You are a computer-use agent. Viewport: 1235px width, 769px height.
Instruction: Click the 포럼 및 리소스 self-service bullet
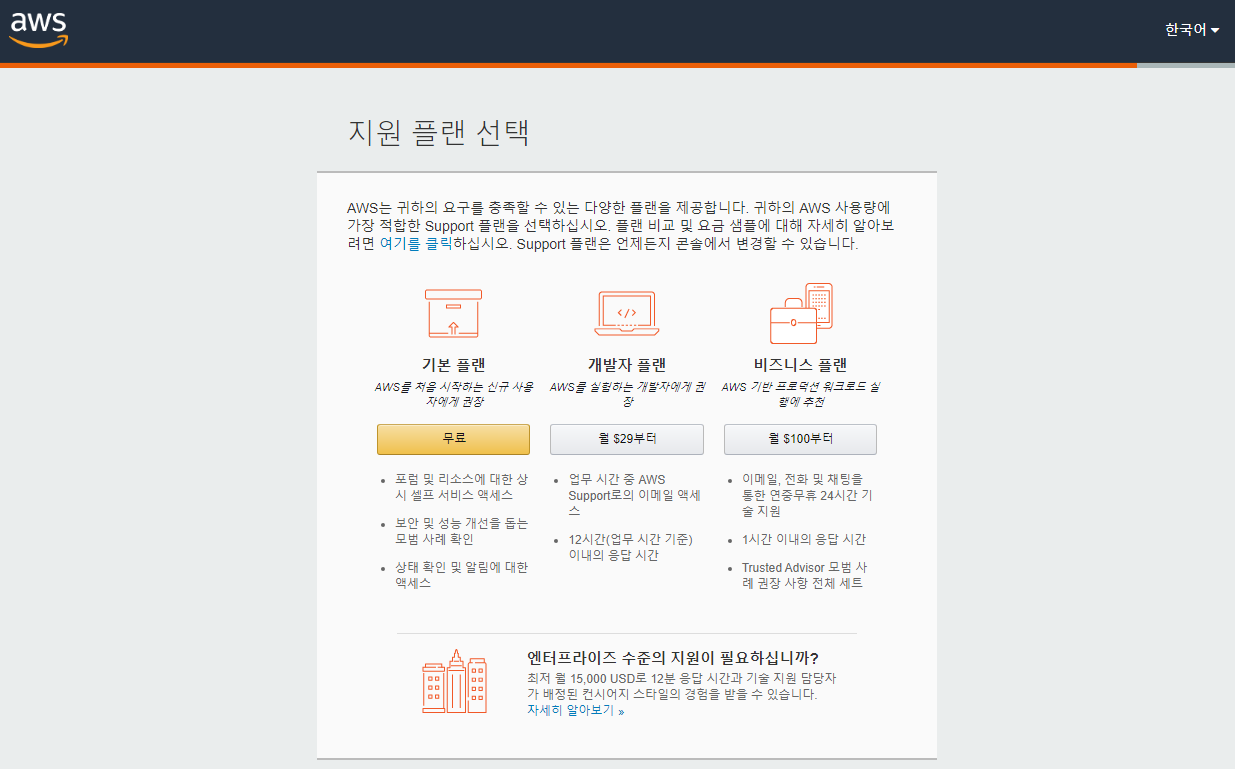coord(461,487)
